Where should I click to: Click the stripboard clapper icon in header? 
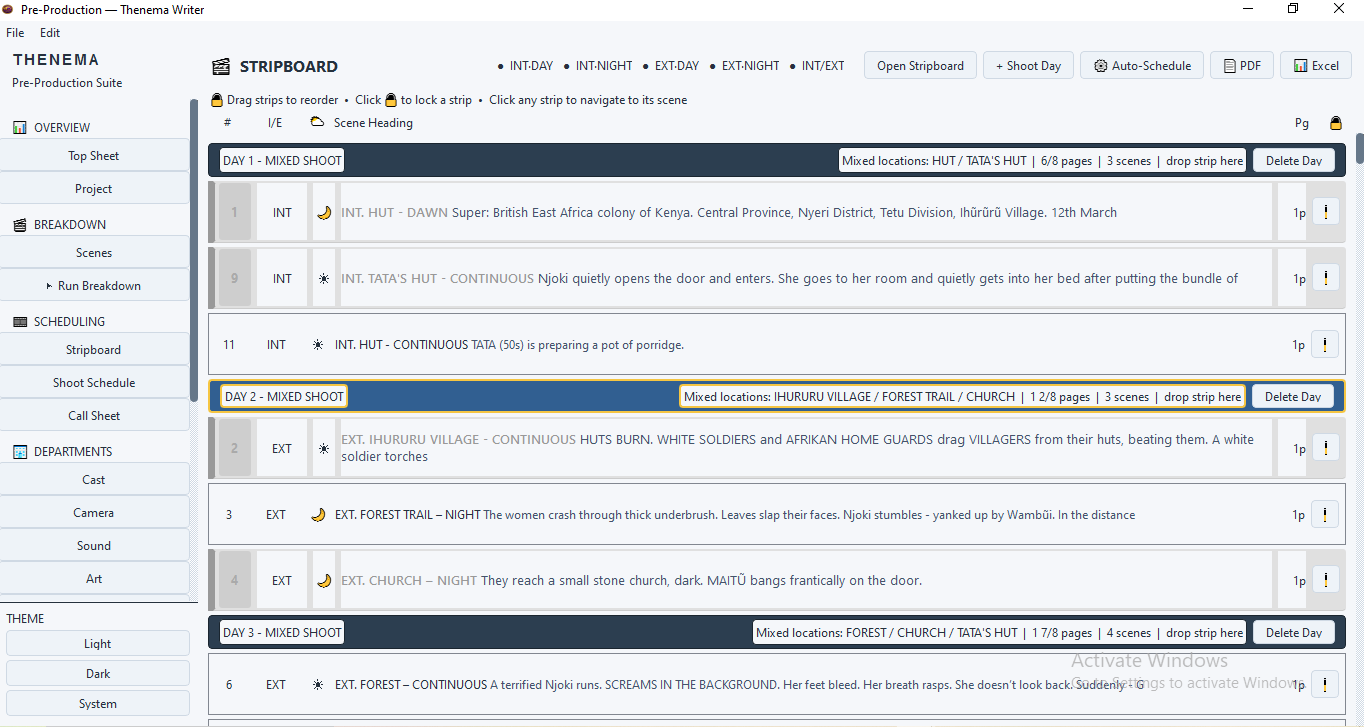221,67
